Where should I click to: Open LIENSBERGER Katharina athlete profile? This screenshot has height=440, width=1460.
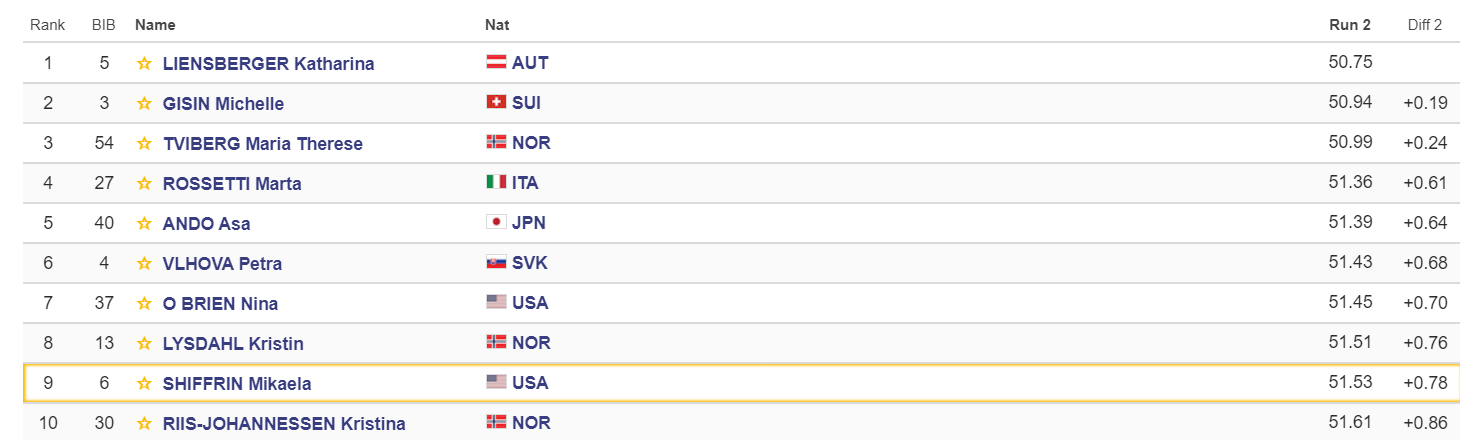tap(268, 64)
